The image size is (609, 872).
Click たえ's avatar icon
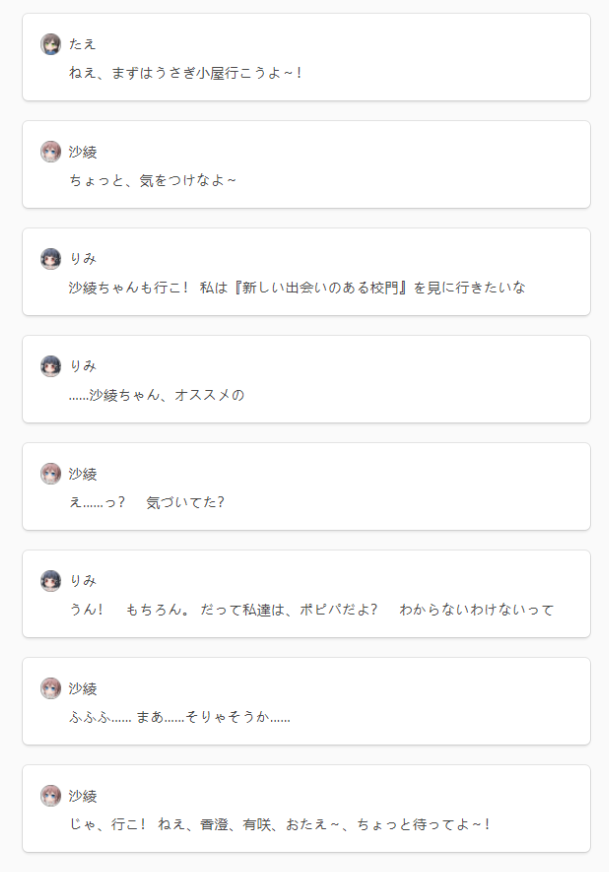pyautogui.click(x=51, y=44)
